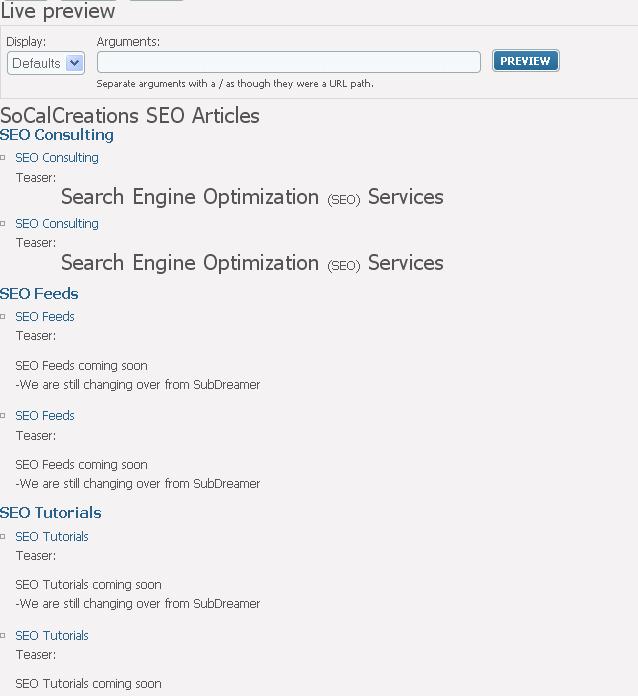Open the bold SEO Feeds group heading link
638x696 pixels.
[x=39, y=294]
